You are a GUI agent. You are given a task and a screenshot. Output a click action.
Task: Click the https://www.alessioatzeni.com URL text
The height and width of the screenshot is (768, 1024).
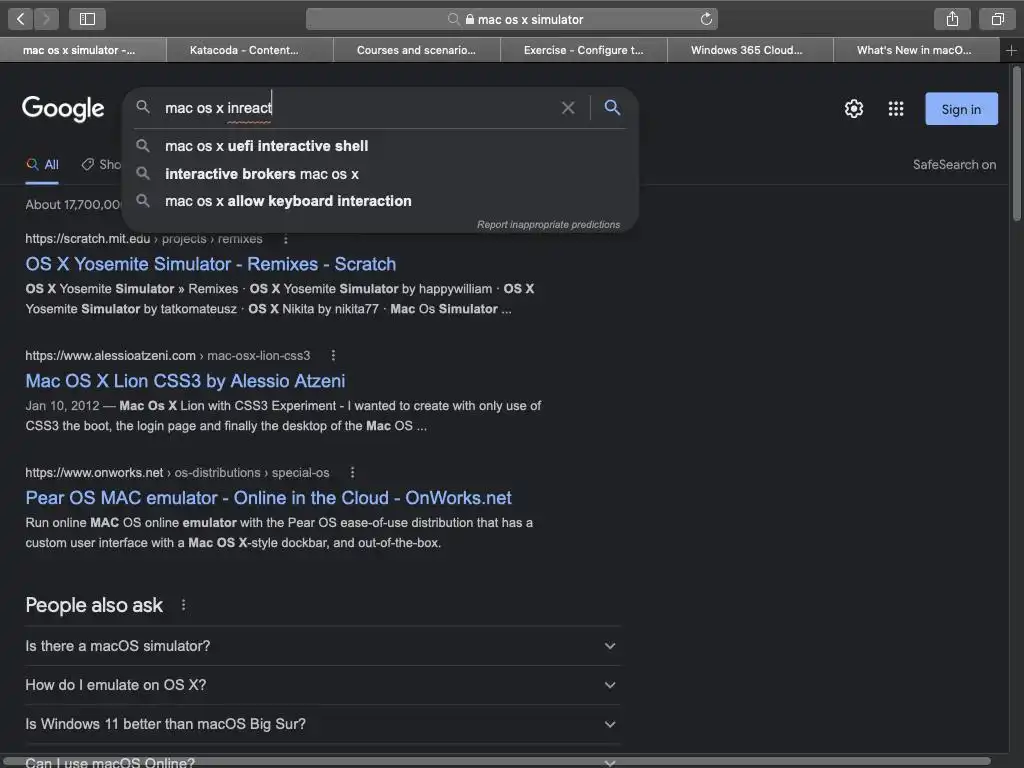(x=110, y=355)
